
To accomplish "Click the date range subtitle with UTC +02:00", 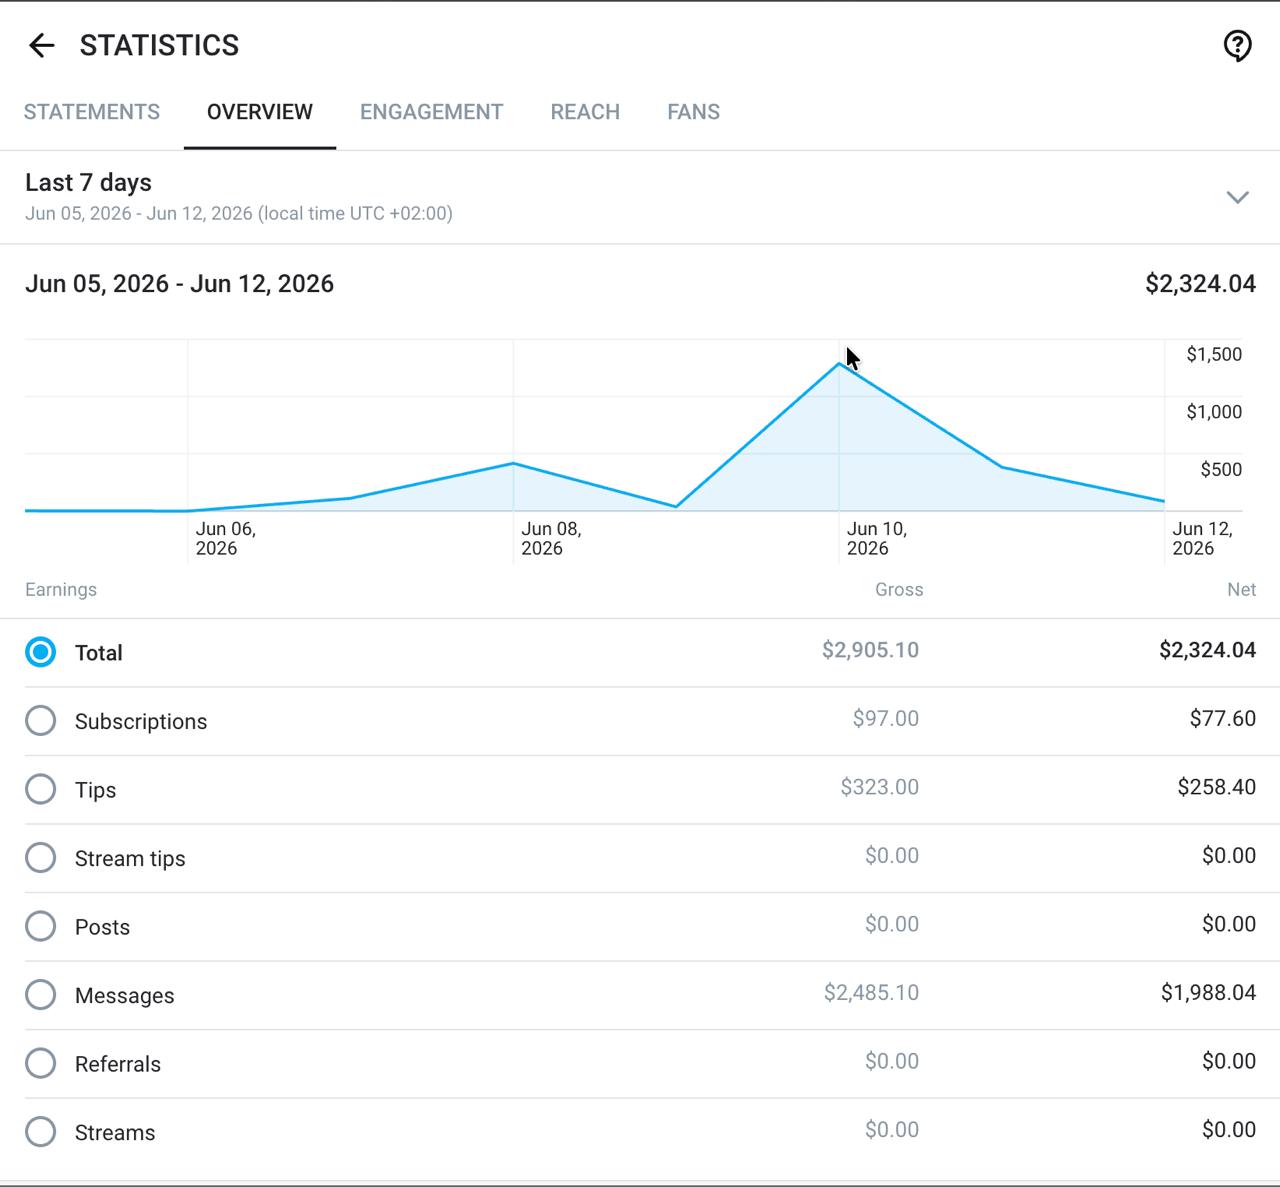I will click(239, 213).
